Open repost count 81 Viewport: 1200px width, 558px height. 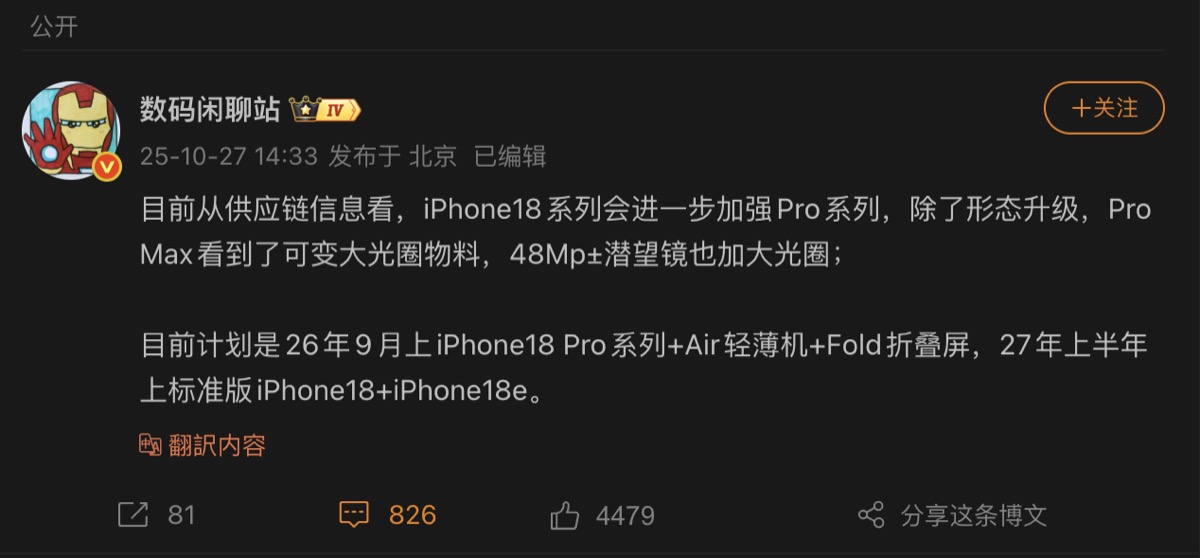pyautogui.click(x=181, y=515)
